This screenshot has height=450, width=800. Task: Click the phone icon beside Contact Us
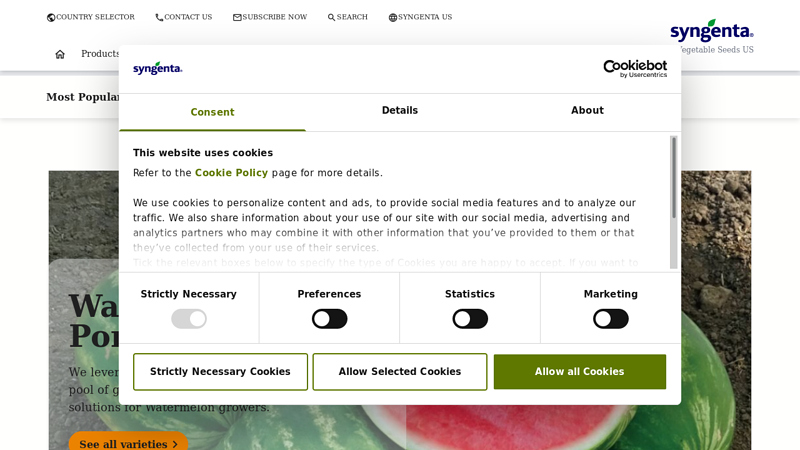pos(159,17)
